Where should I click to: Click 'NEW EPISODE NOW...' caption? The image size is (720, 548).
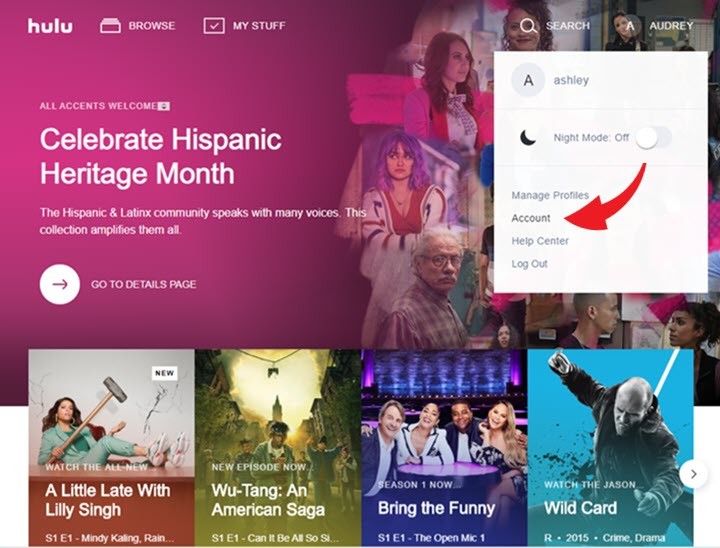tap(262, 467)
